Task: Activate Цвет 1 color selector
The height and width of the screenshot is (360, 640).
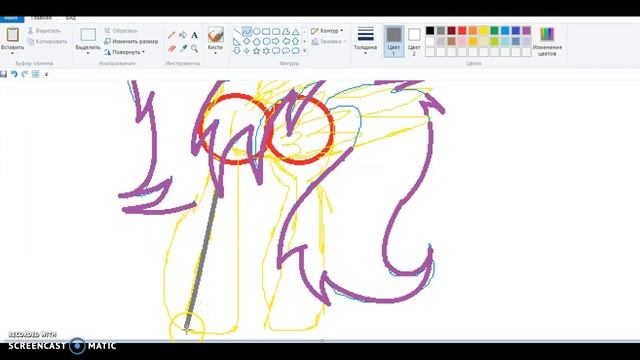Action: click(x=394, y=41)
